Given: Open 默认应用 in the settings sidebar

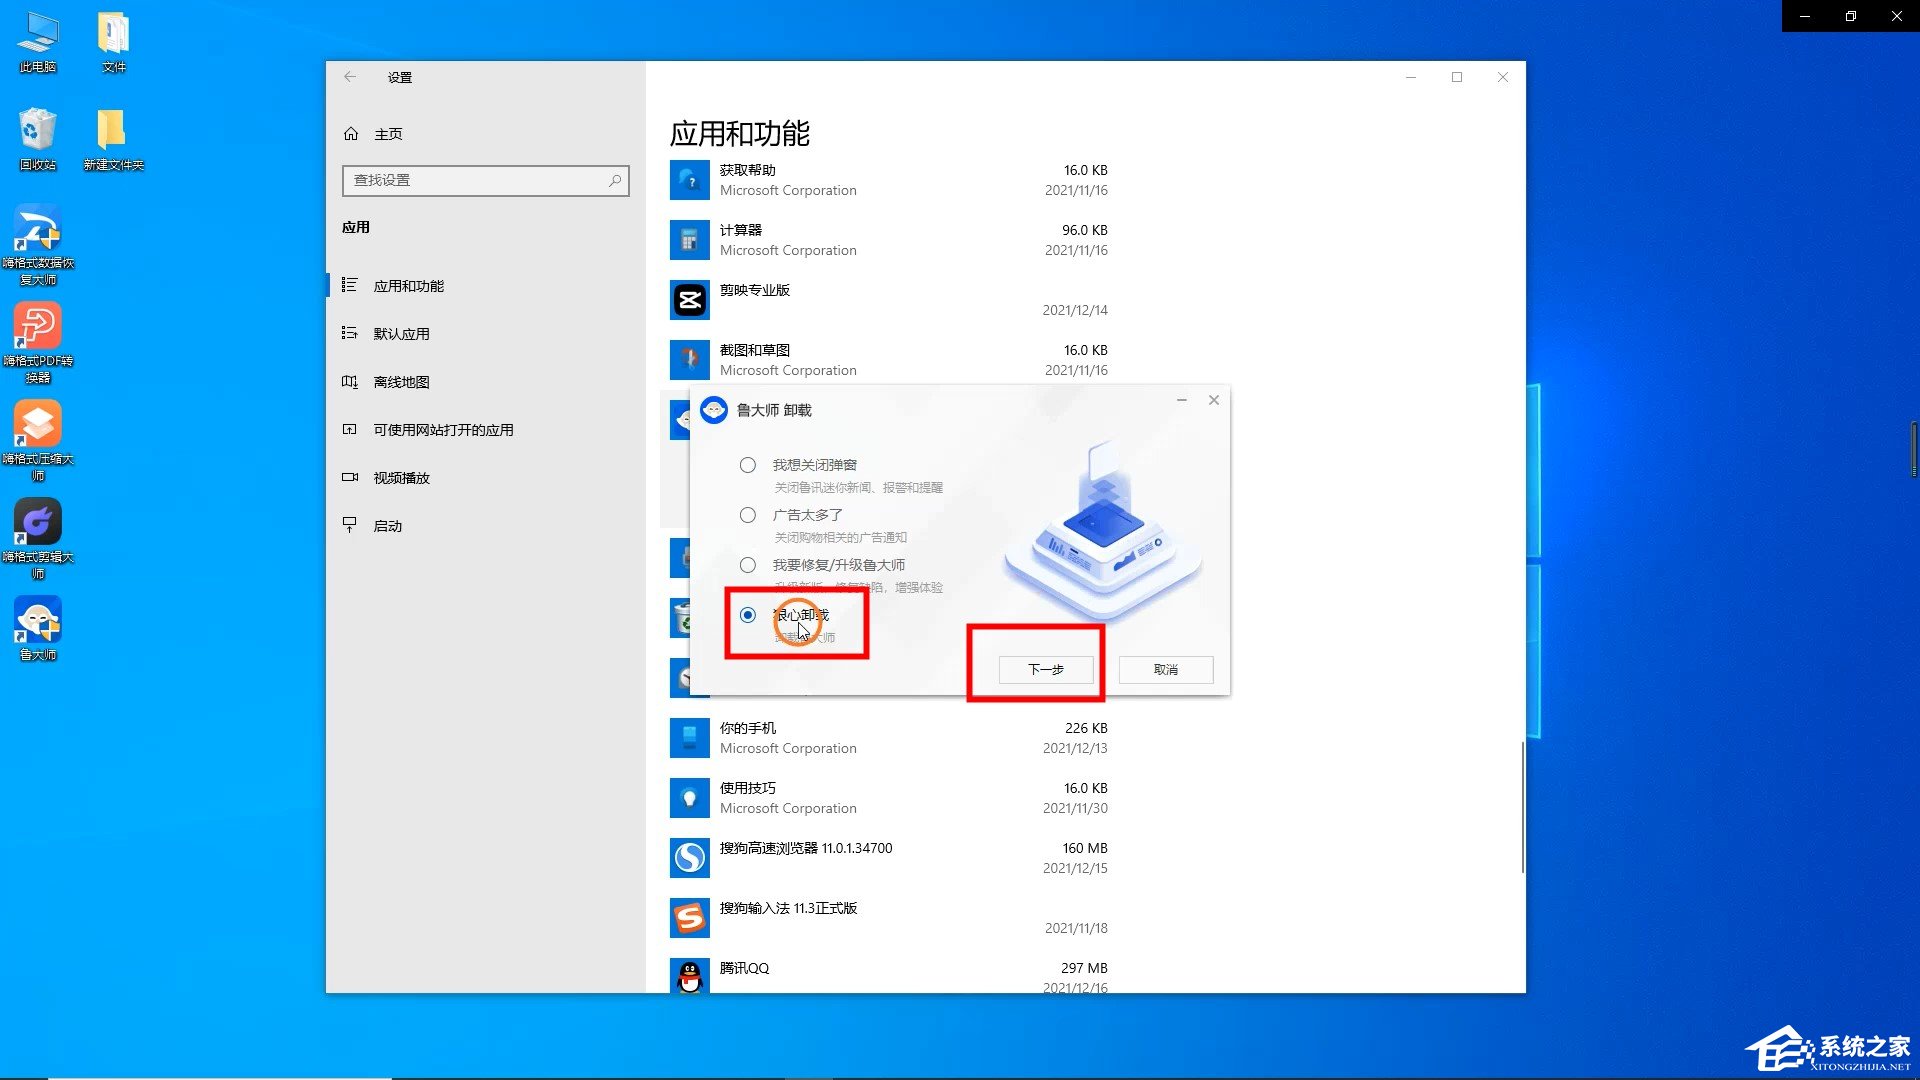Looking at the screenshot, I should coord(401,334).
